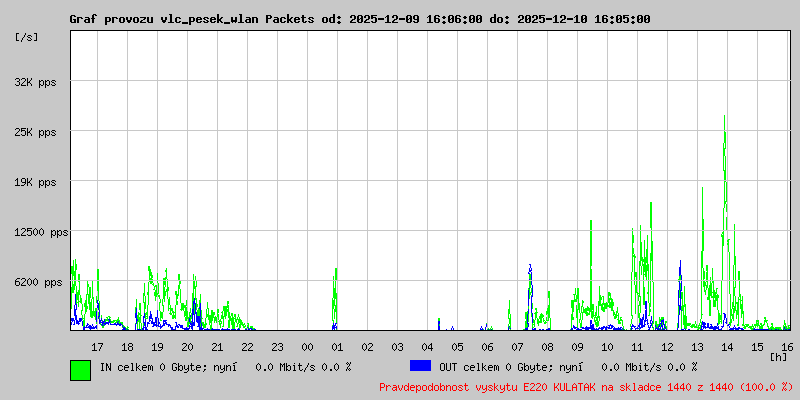Click the hour 11 marker on time axis
This screenshot has width=800, height=400.
[x=637, y=347]
